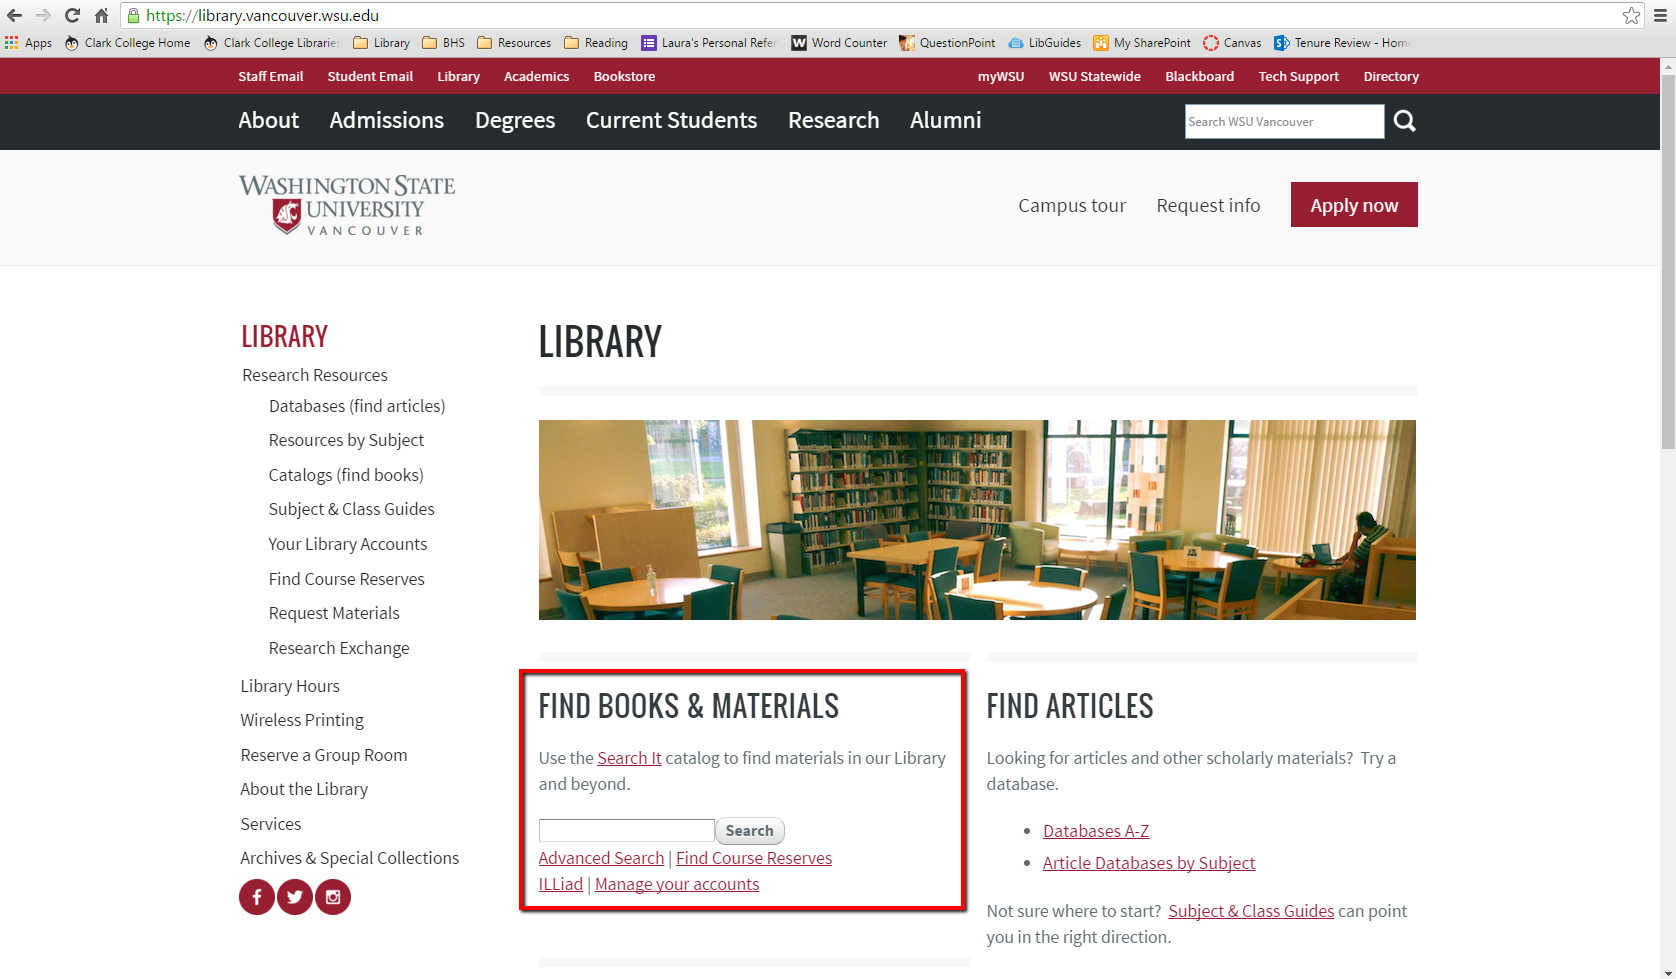Reload the page with the refresh icon
This screenshot has height=979, width=1676.
70,15
